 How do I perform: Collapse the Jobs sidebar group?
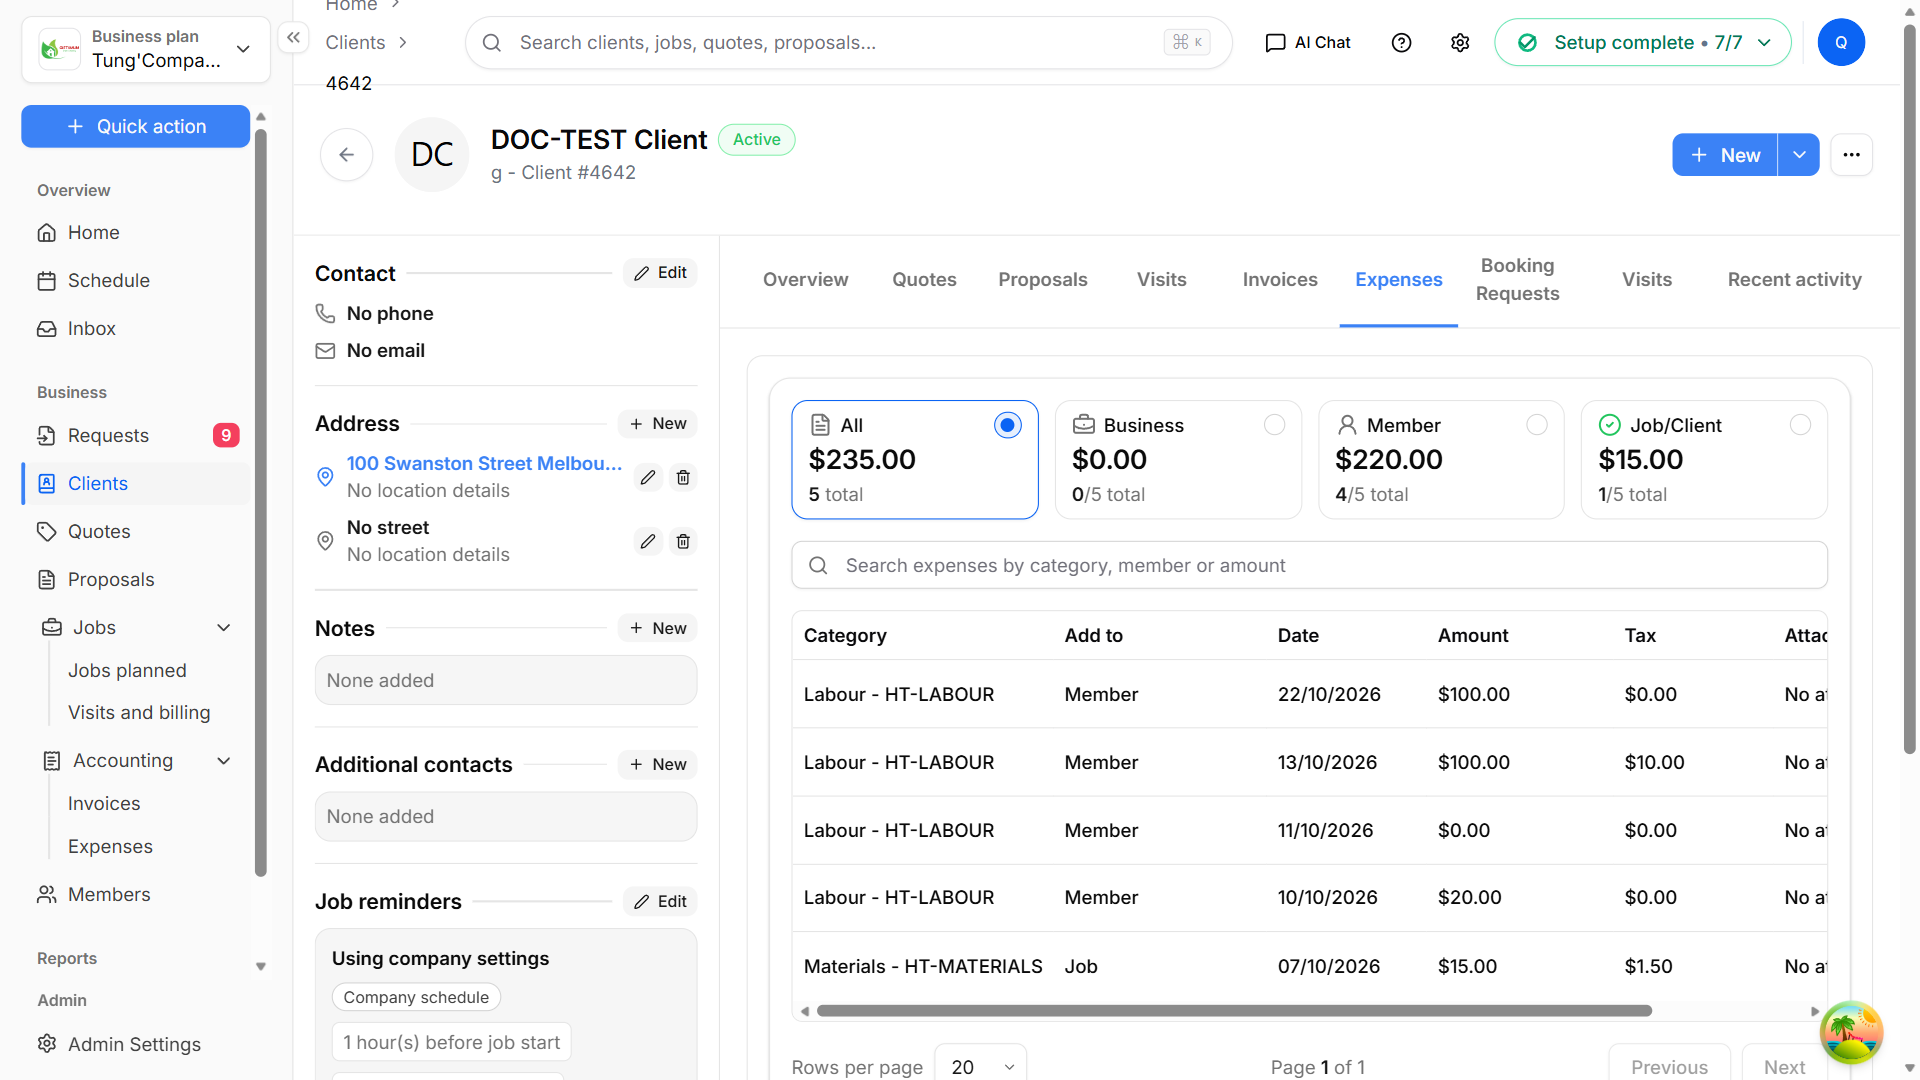(224, 628)
